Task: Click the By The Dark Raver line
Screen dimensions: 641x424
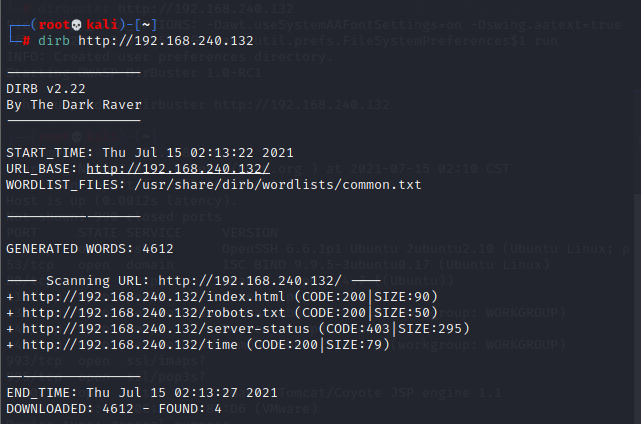Action: coord(74,105)
